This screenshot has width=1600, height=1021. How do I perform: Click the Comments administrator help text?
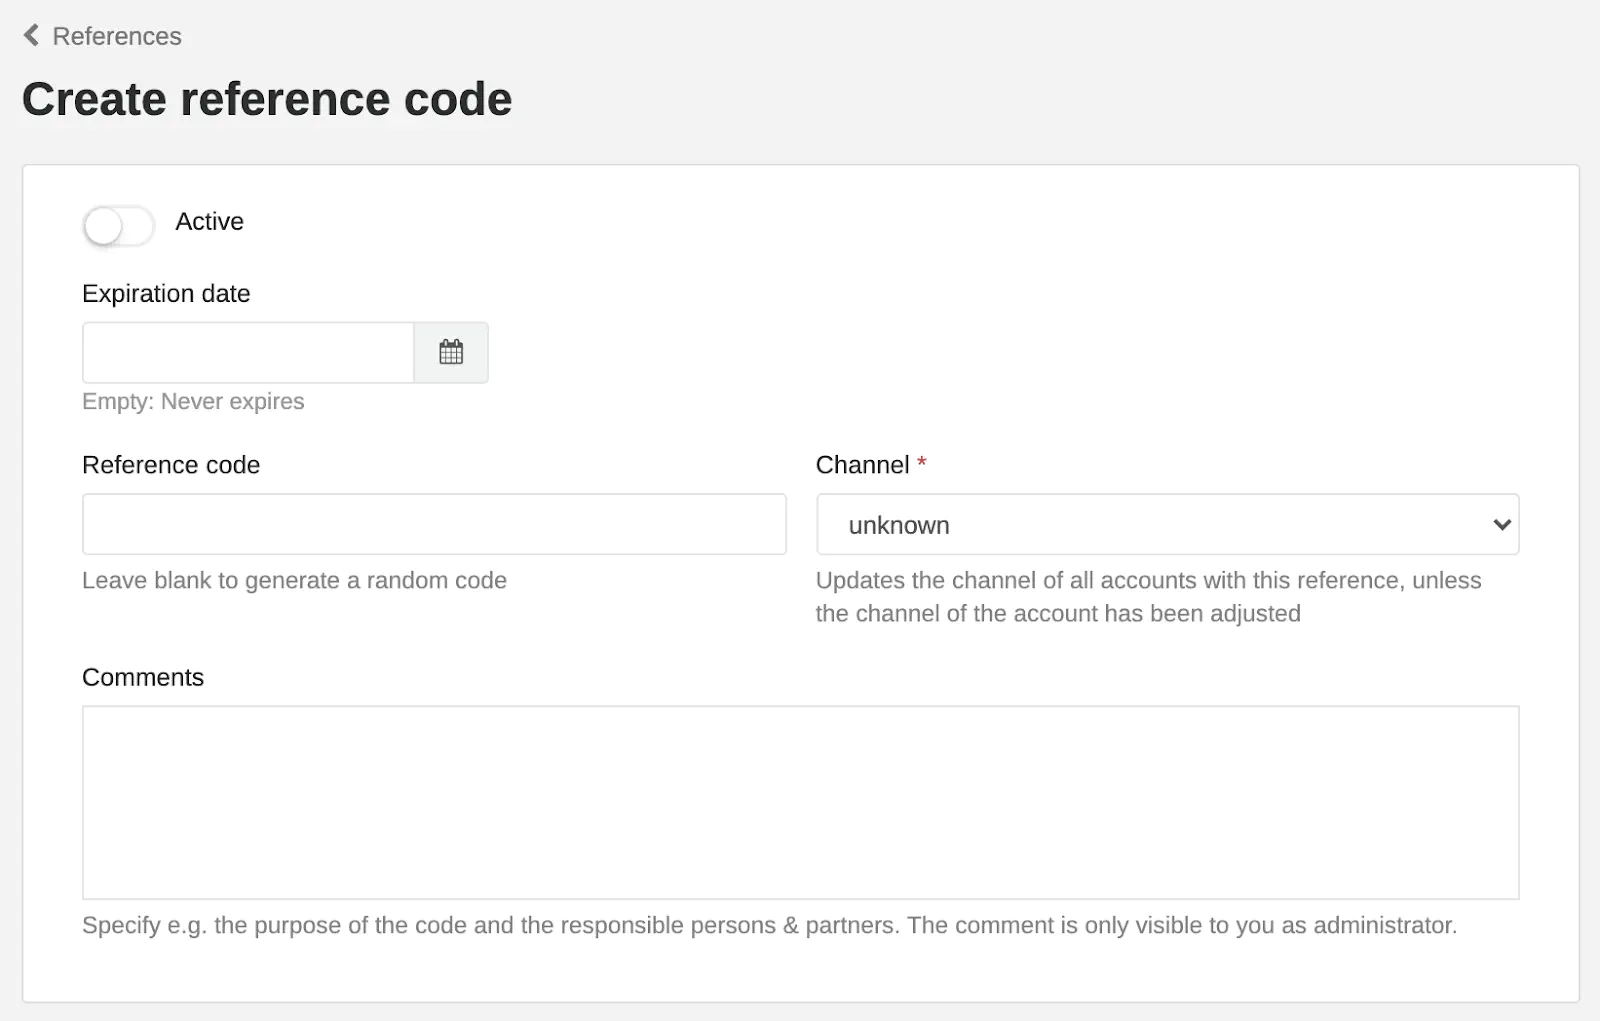click(769, 925)
